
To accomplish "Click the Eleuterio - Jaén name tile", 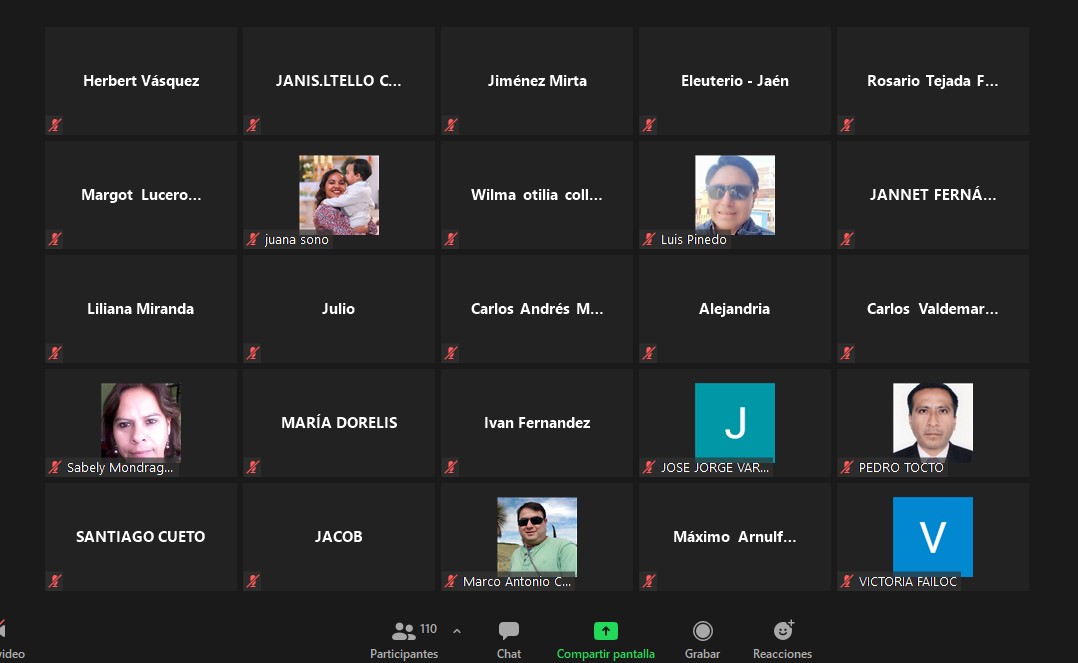I will [735, 81].
